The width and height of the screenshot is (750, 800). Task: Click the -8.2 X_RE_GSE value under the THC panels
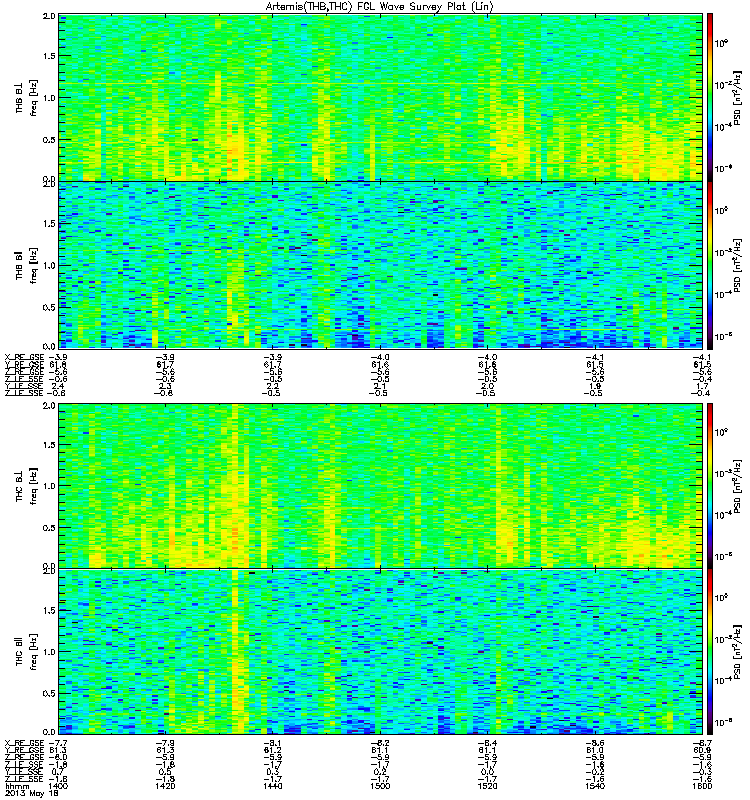[x=381, y=743]
